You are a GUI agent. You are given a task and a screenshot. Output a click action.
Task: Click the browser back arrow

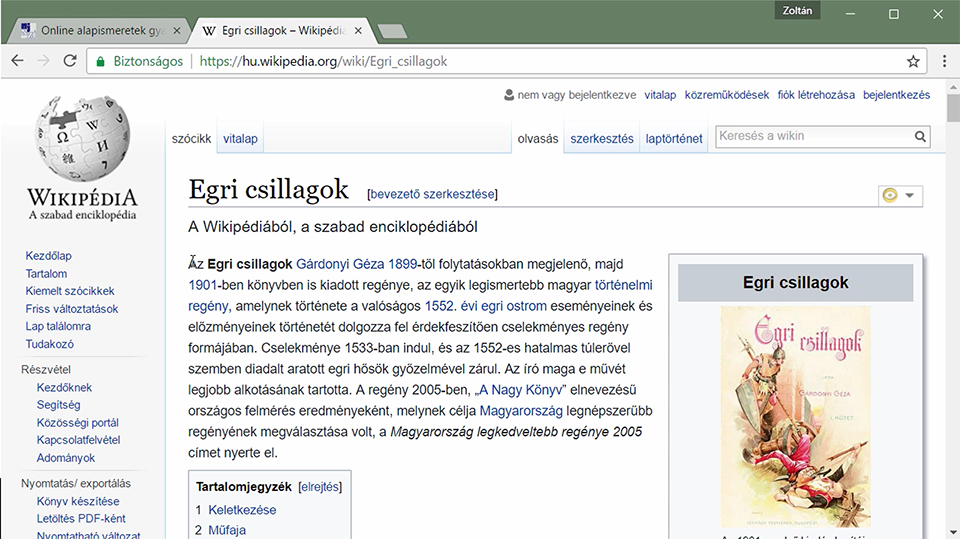coord(18,61)
